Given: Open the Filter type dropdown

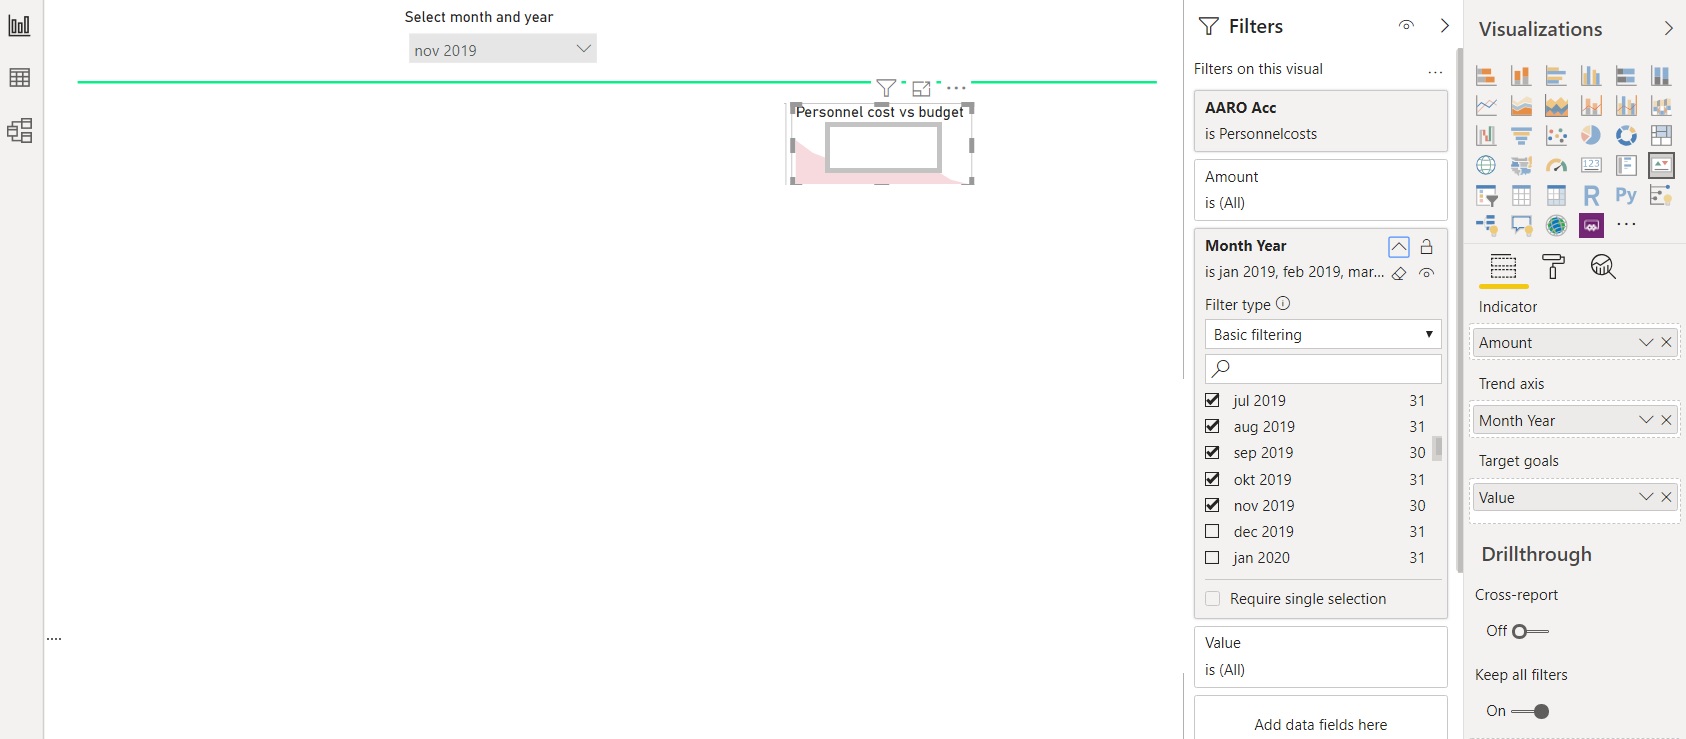Looking at the screenshot, I should click(1323, 334).
